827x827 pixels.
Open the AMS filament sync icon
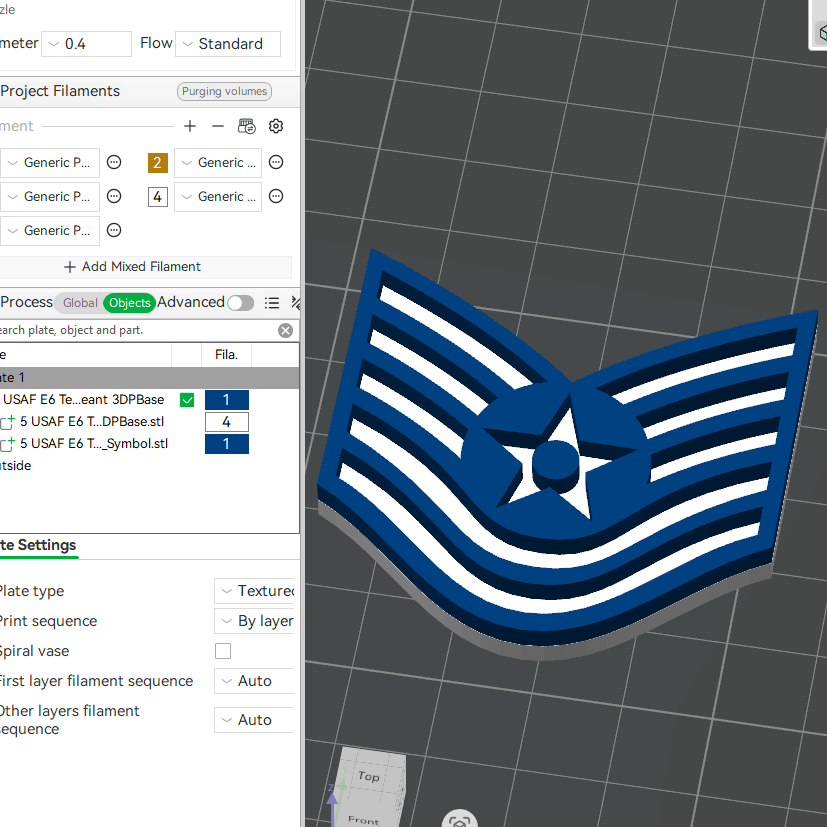tap(246, 126)
